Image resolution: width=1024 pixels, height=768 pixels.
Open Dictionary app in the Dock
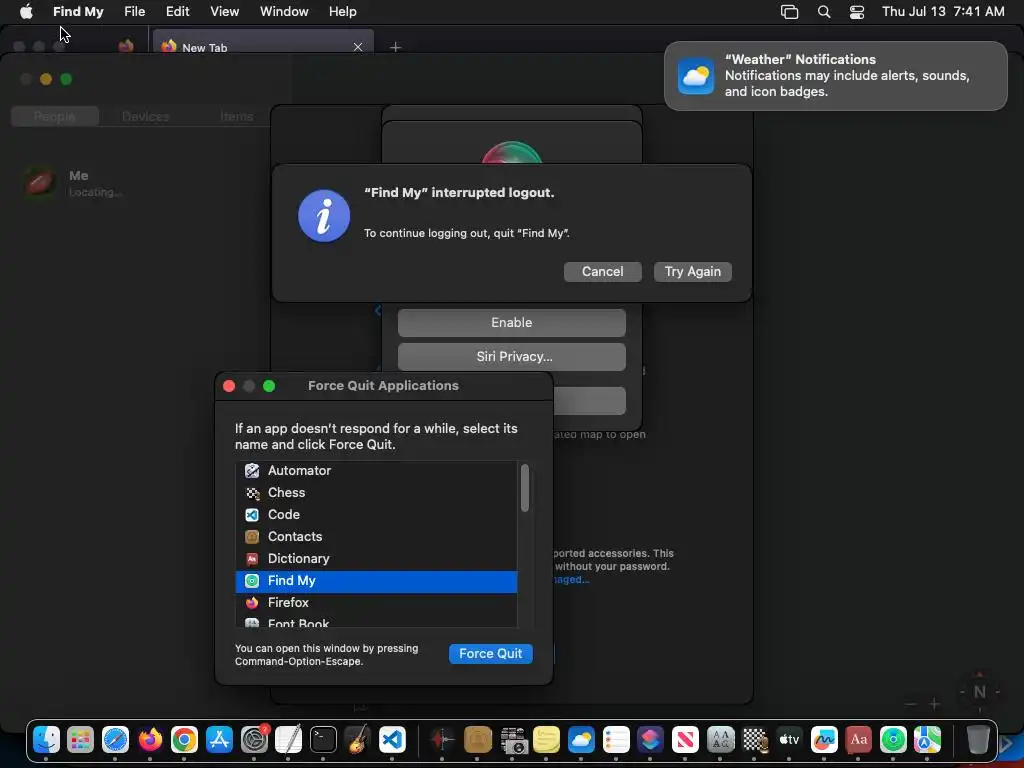[x=859, y=740]
